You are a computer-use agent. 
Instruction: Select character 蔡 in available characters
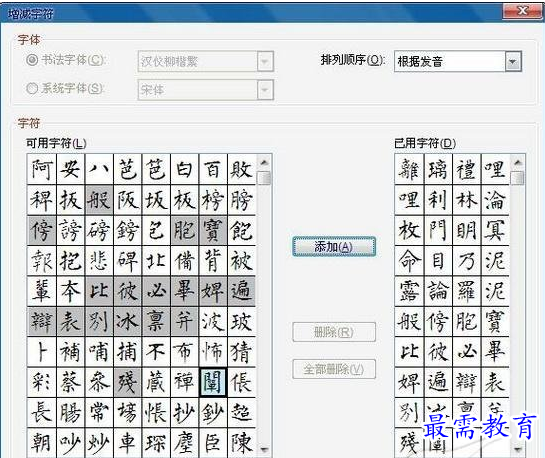pyautogui.click(x=71, y=382)
